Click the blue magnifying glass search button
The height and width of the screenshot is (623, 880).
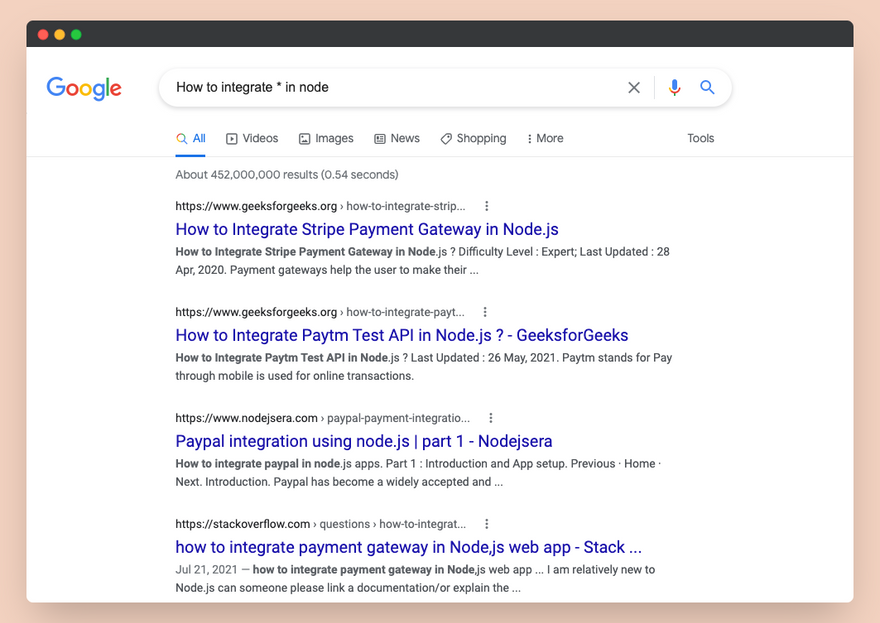pyautogui.click(x=707, y=88)
